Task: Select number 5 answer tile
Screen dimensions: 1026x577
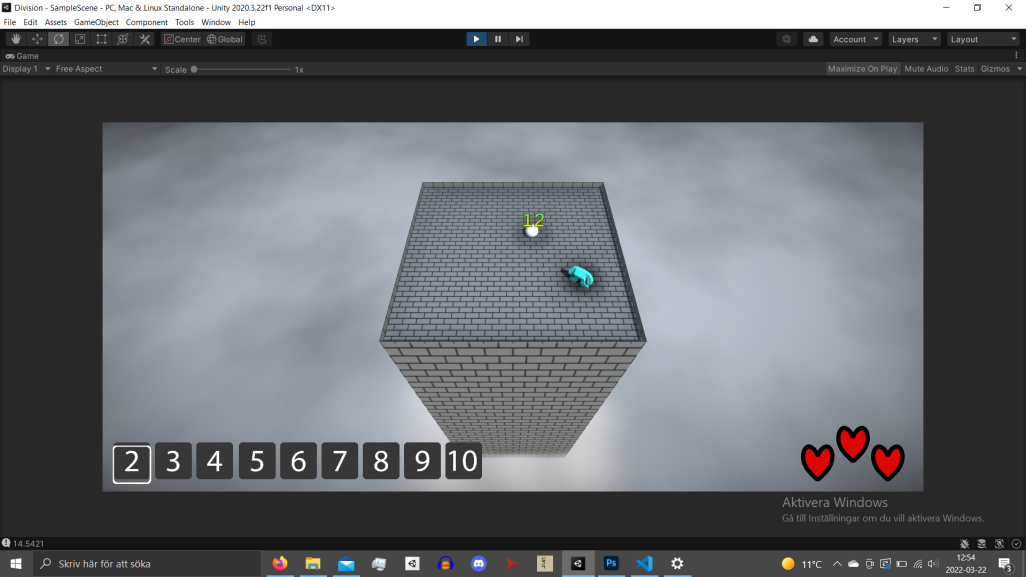Action: click(256, 461)
